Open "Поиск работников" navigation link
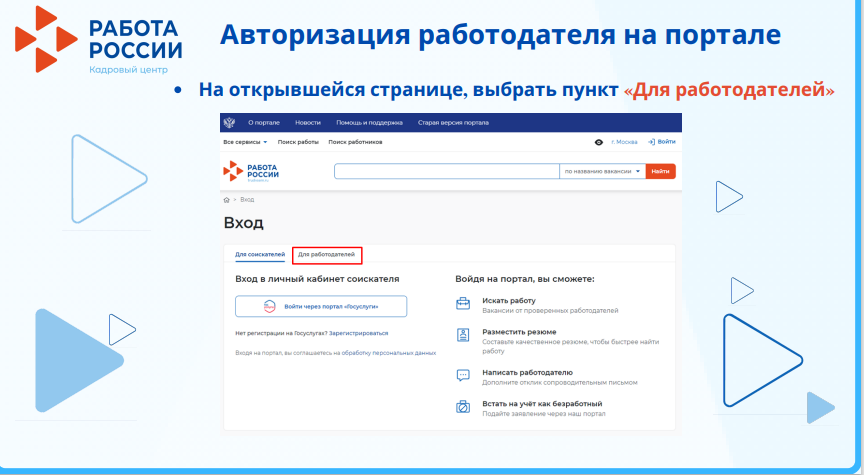Viewport: 864px width, 475px height. [x=355, y=142]
